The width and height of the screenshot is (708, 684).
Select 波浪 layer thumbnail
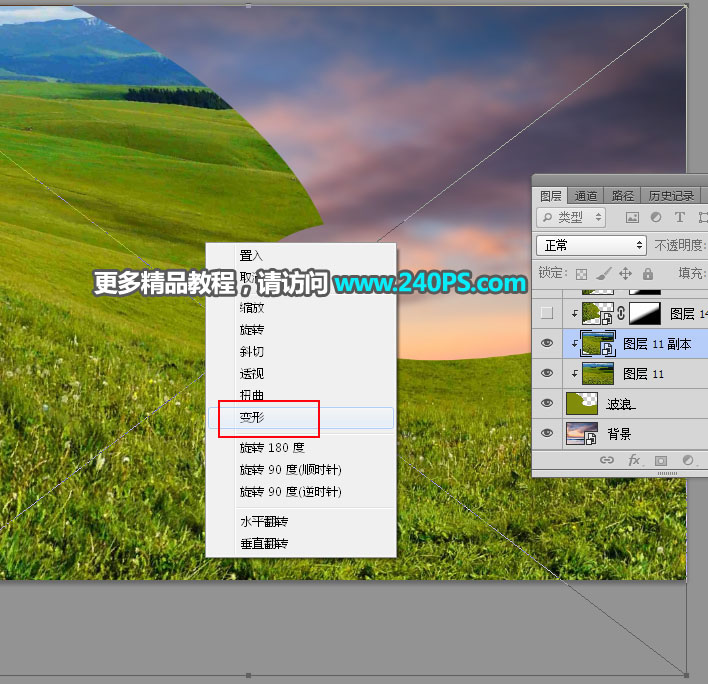[x=582, y=403]
